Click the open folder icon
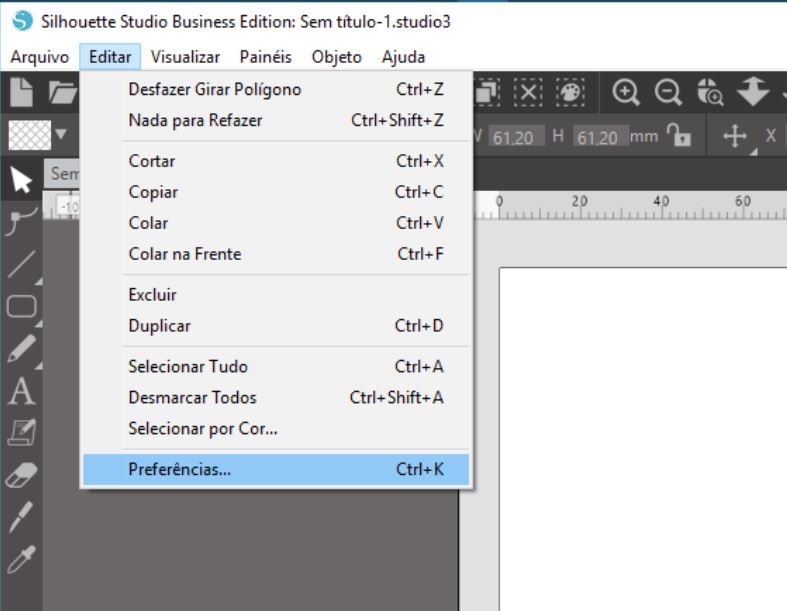This screenshot has width=787, height=611. (62, 92)
